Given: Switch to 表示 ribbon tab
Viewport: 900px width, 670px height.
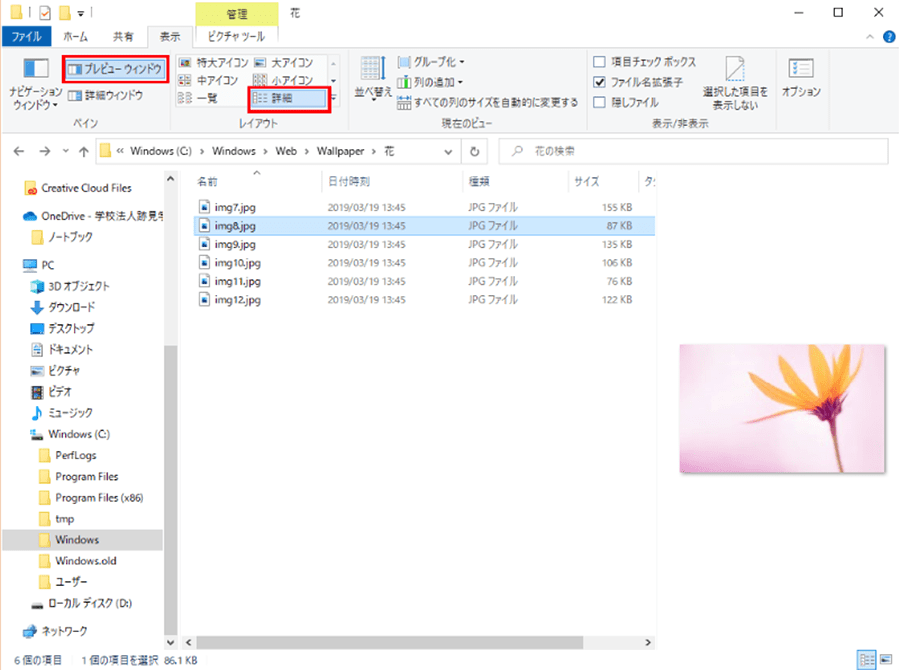Looking at the screenshot, I should point(170,36).
